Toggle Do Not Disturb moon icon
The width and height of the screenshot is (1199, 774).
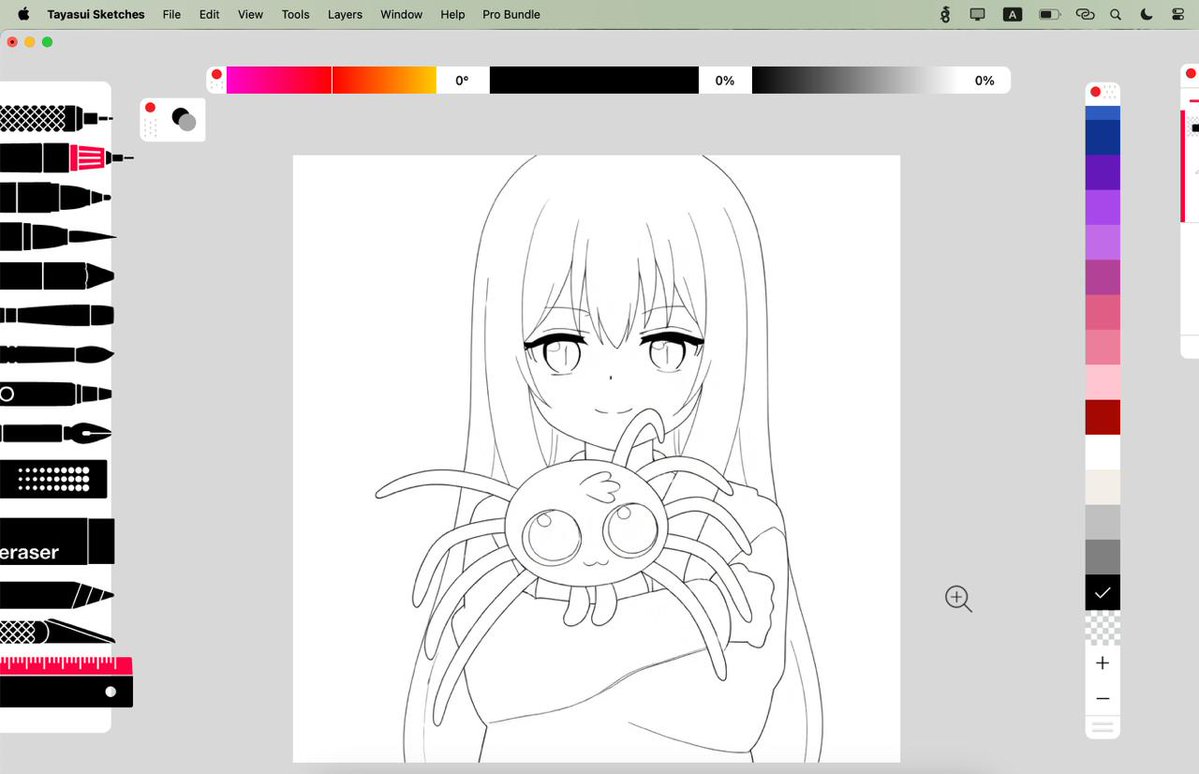[1146, 15]
